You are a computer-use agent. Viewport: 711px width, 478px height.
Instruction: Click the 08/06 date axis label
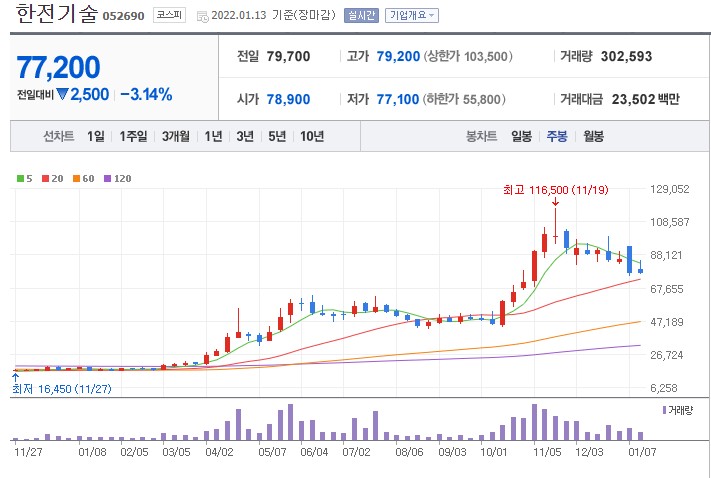409,452
